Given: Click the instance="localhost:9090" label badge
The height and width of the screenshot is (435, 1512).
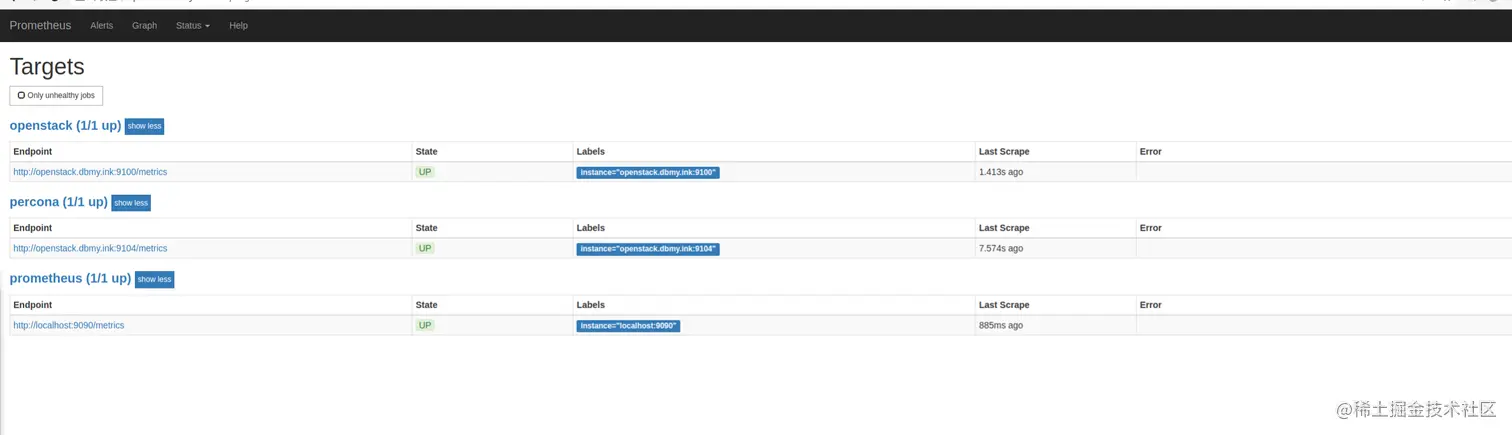Looking at the screenshot, I should (x=628, y=326).
